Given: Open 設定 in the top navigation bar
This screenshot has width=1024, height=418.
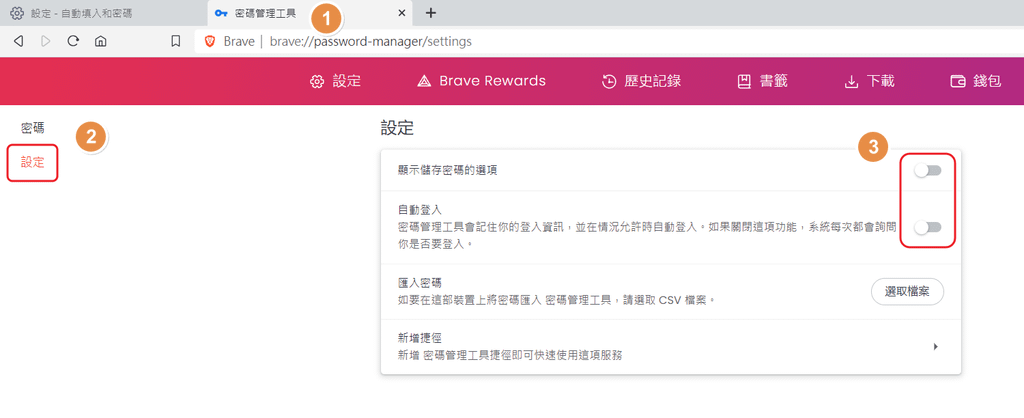Looking at the screenshot, I should [335, 82].
